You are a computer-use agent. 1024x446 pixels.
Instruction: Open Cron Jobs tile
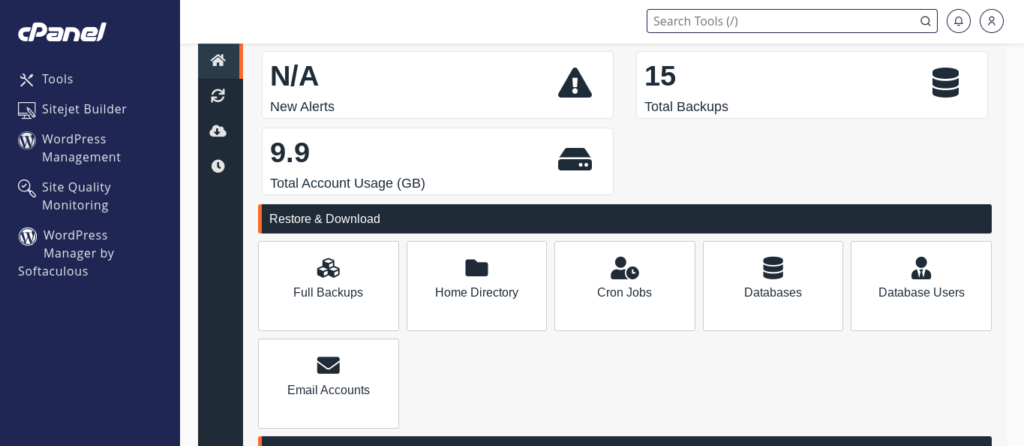(624, 286)
